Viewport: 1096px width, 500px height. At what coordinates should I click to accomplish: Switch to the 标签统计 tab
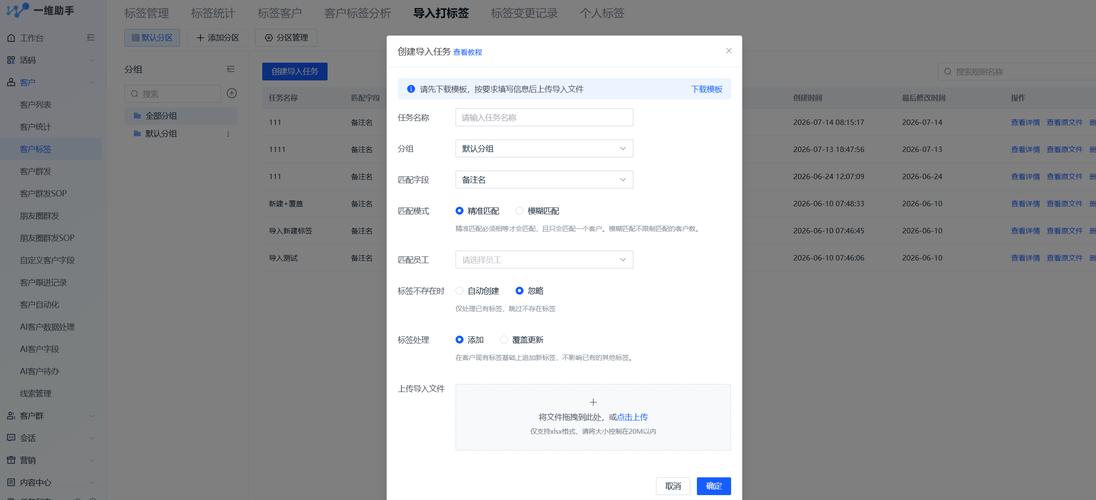pyautogui.click(x=213, y=13)
